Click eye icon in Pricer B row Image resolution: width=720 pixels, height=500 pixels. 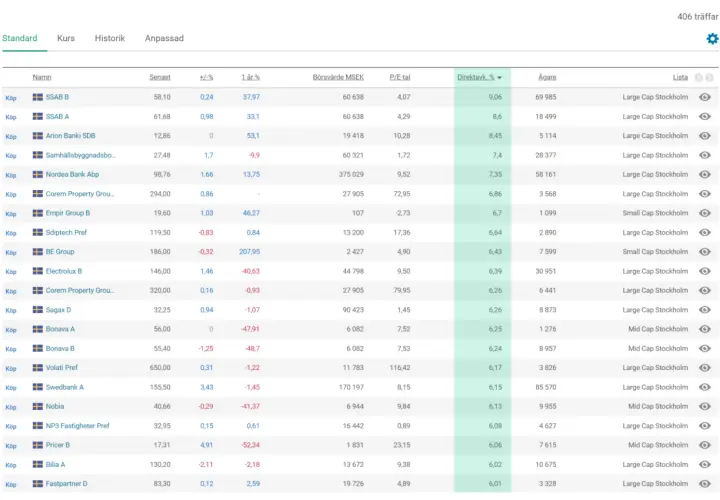[x=705, y=445]
